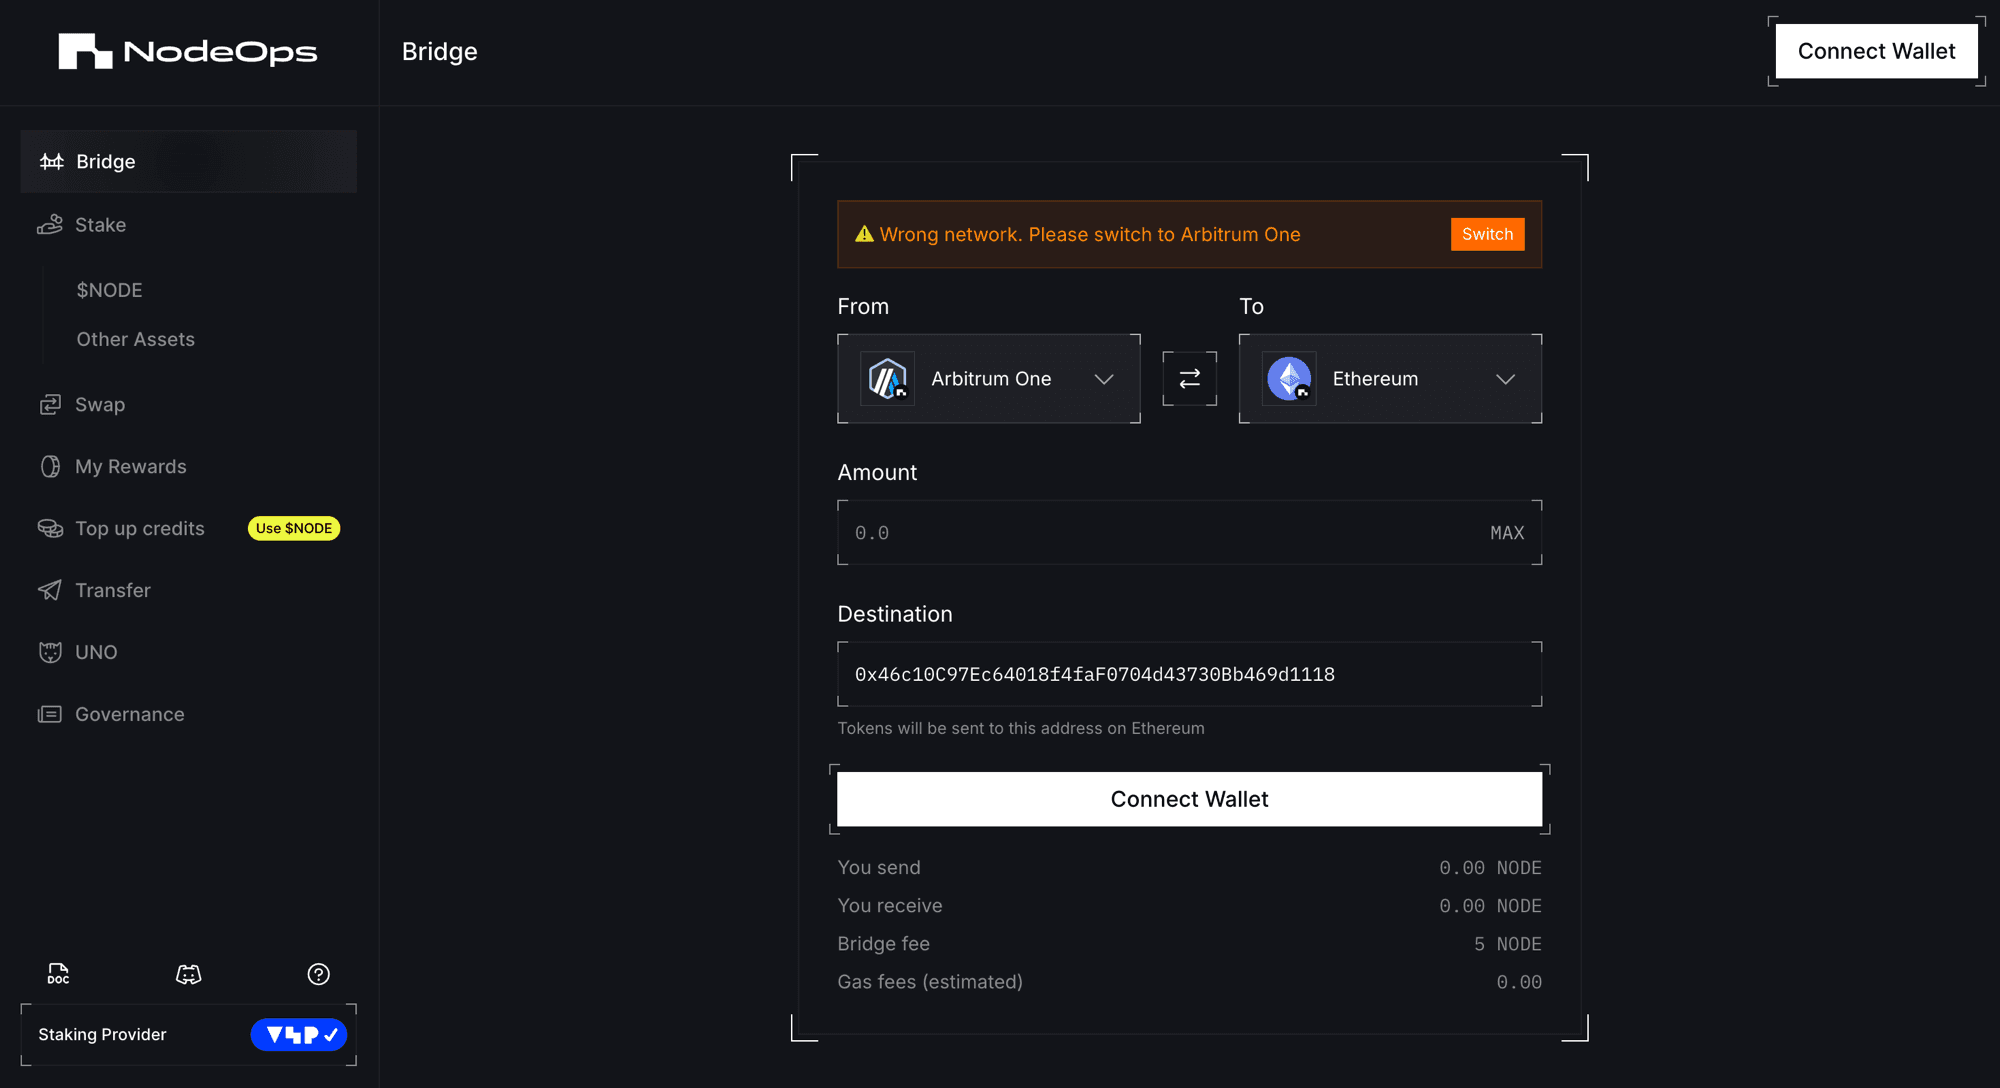Open the Stake menu item
This screenshot has width=2000, height=1088.
click(188, 225)
